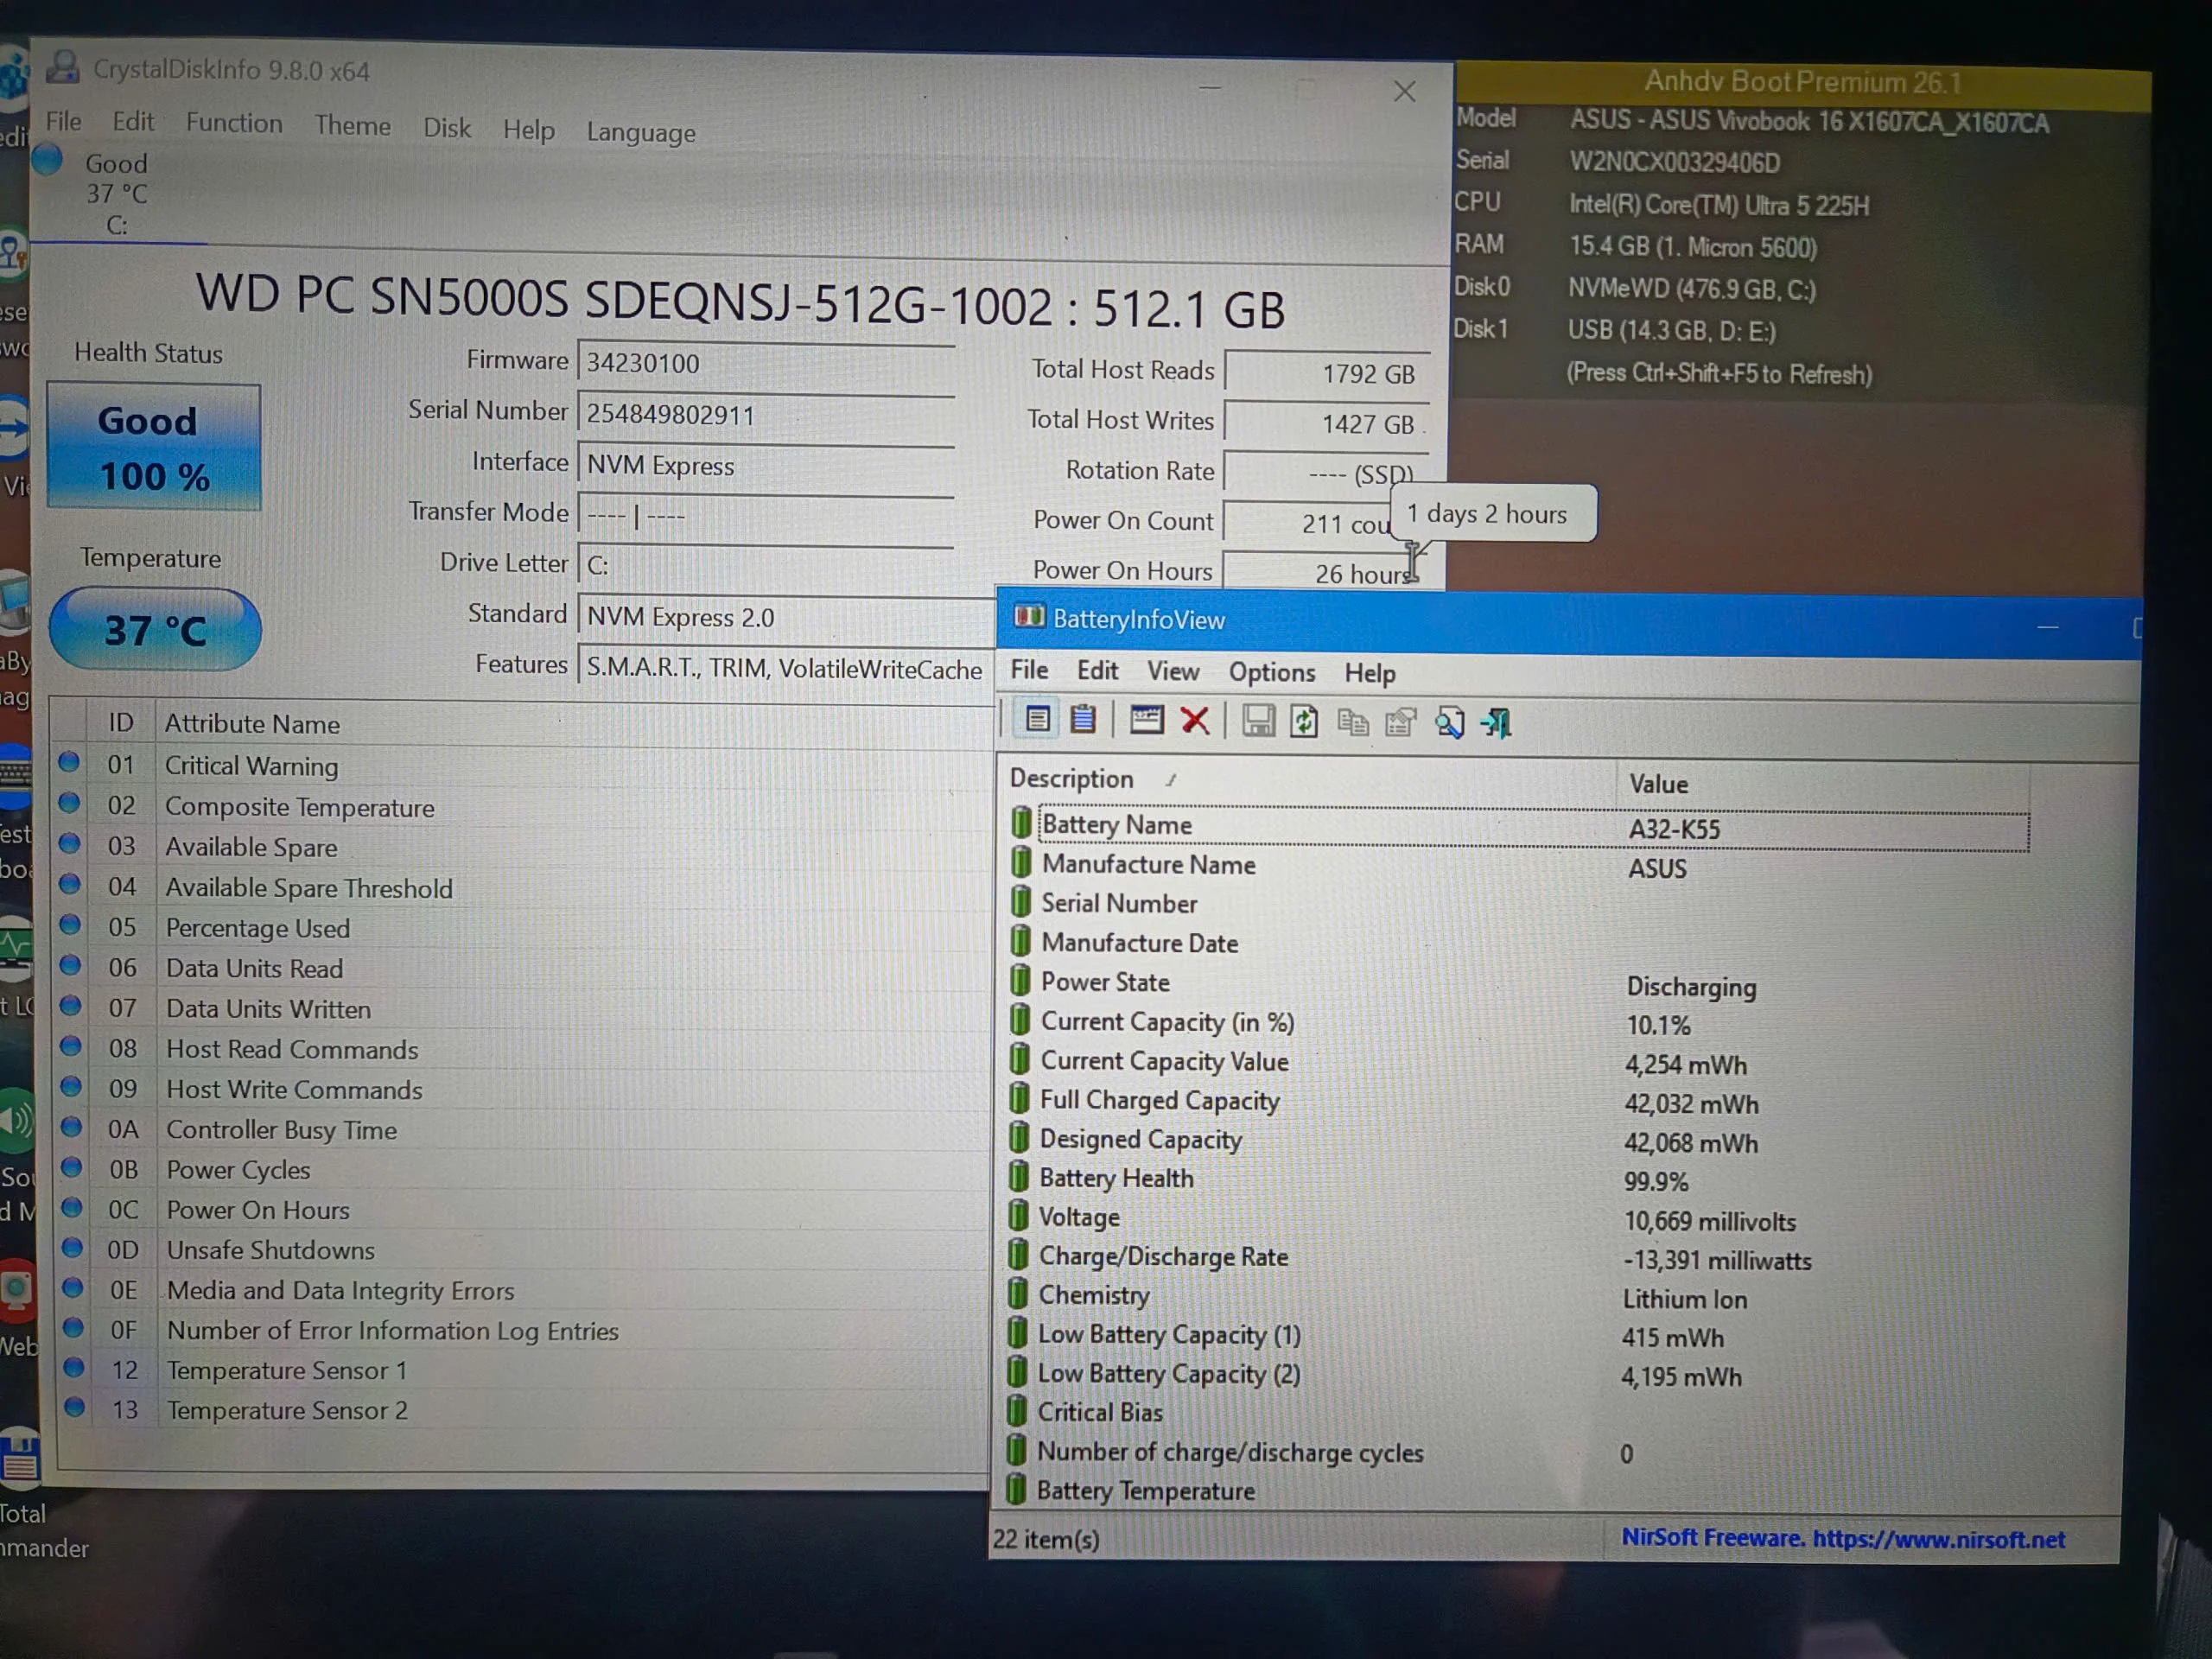Click the battery icon beside Battery Health
This screenshot has width=2212, height=1659.
pos(1019,1176)
